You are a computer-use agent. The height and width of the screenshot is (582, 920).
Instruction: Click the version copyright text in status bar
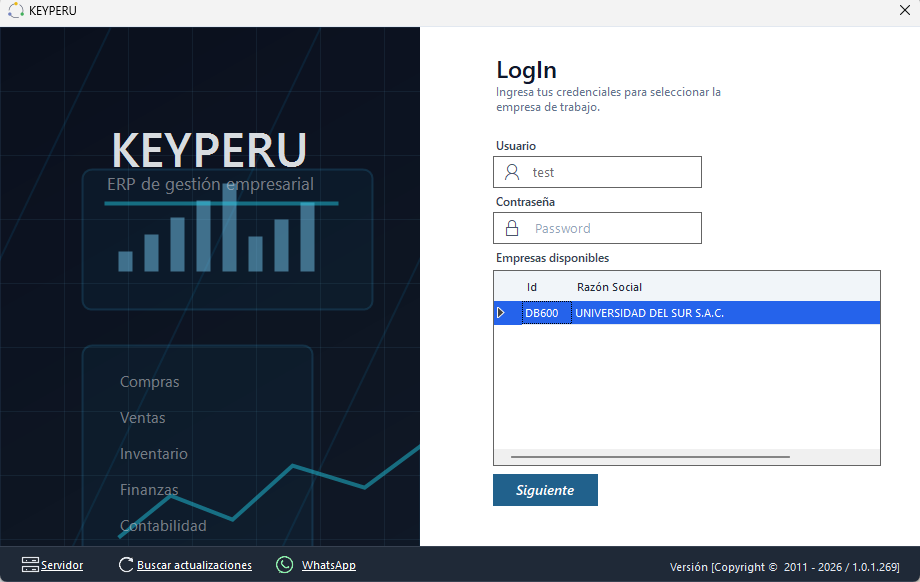[784, 567]
